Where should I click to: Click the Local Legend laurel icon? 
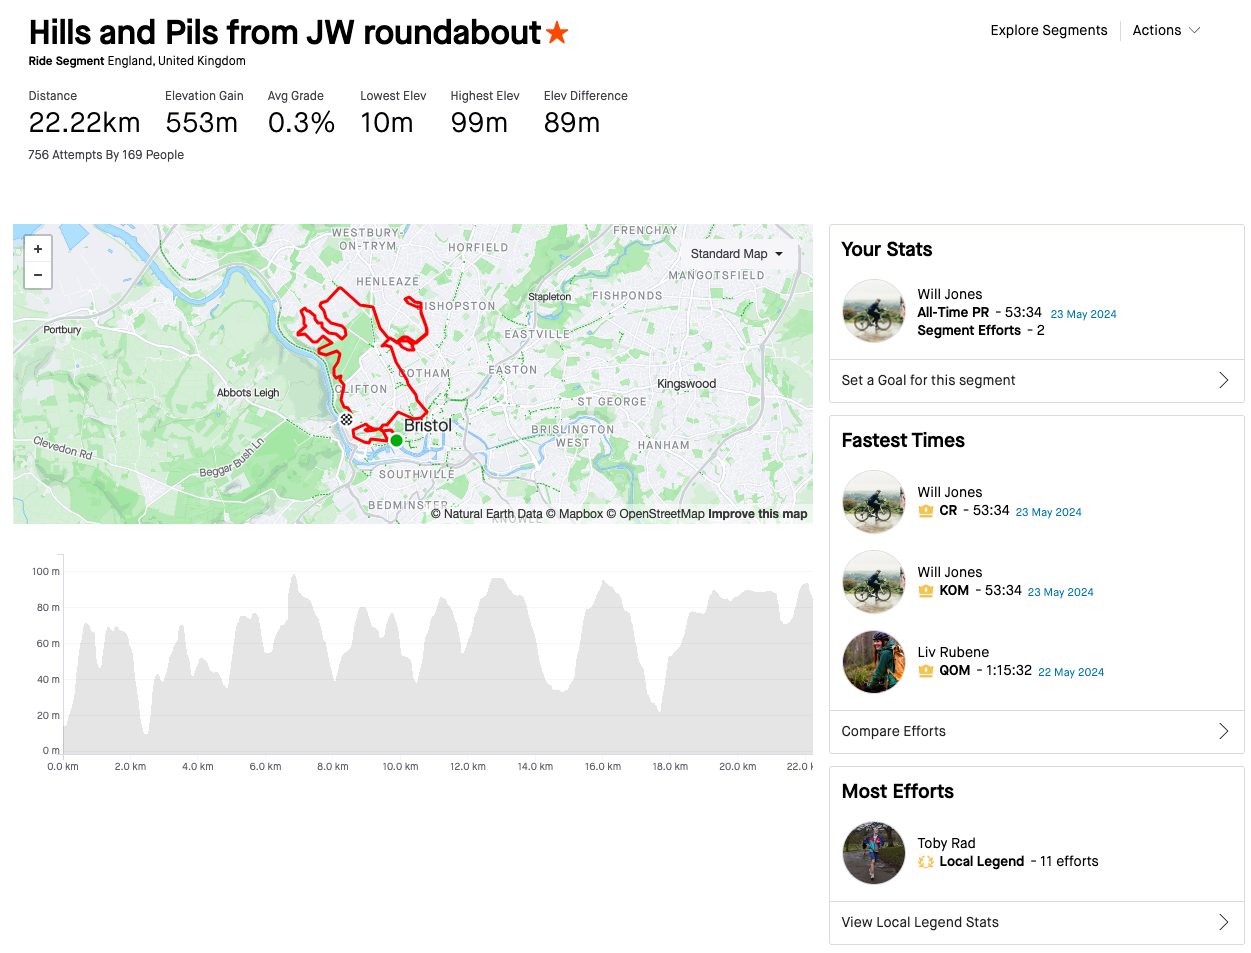926,861
